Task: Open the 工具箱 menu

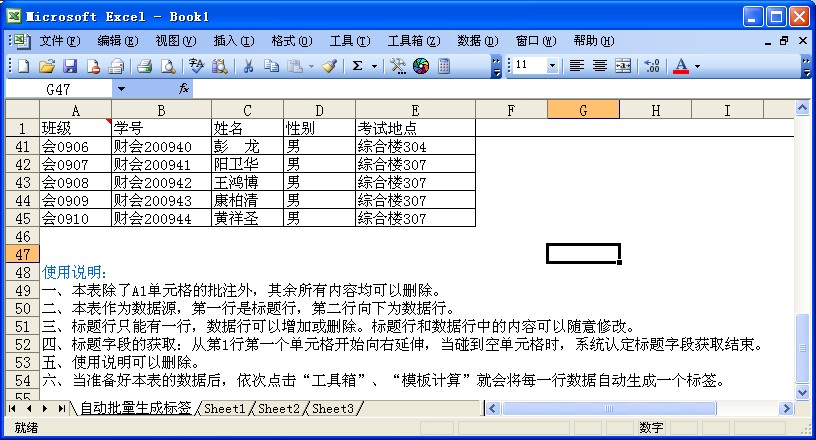Action: (x=413, y=41)
